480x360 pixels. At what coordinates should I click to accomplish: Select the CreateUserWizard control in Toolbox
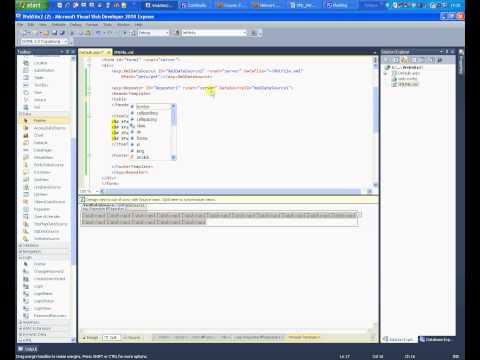pyautogui.click(x=50, y=279)
